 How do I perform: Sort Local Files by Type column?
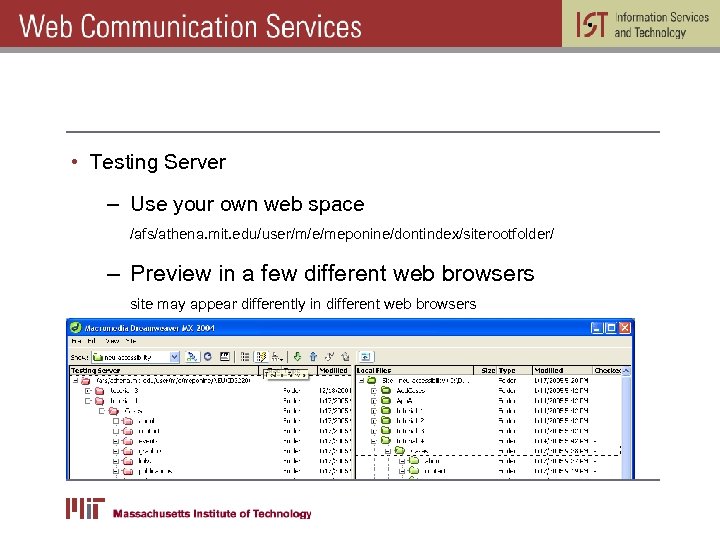tap(515, 370)
